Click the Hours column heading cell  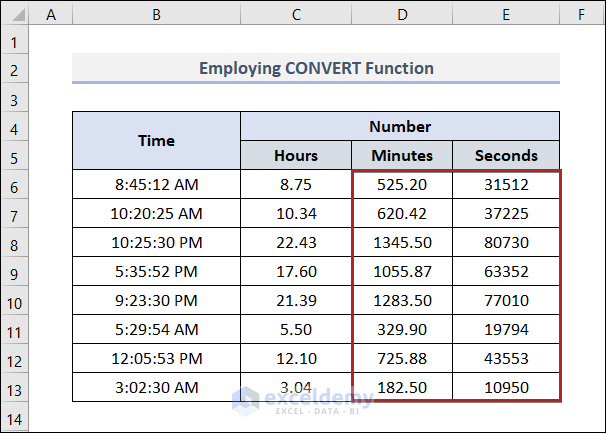click(296, 155)
